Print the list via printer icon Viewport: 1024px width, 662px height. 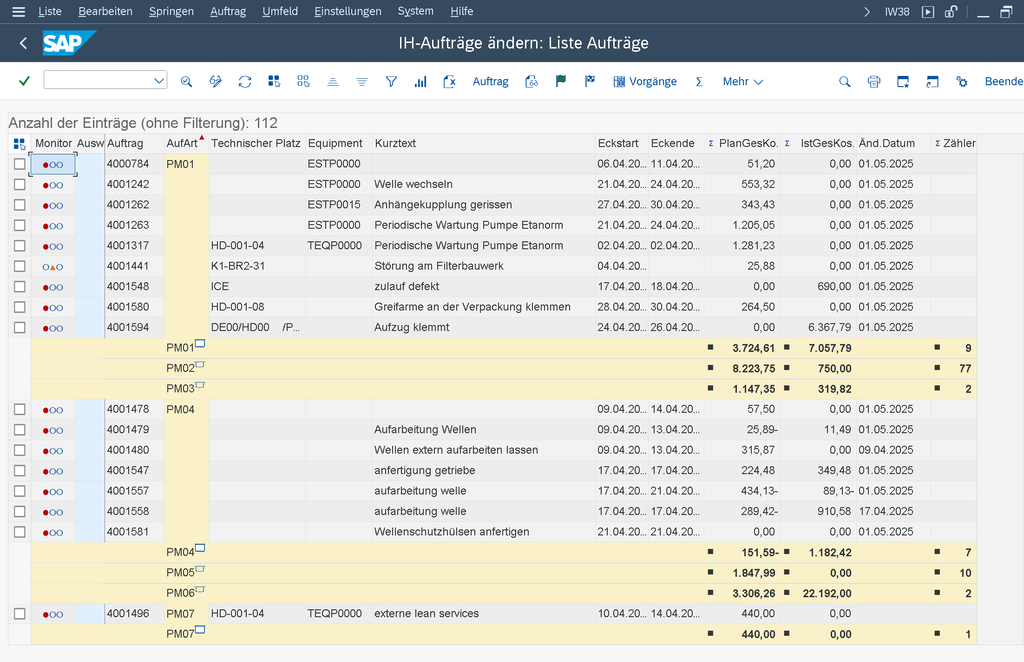point(874,82)
